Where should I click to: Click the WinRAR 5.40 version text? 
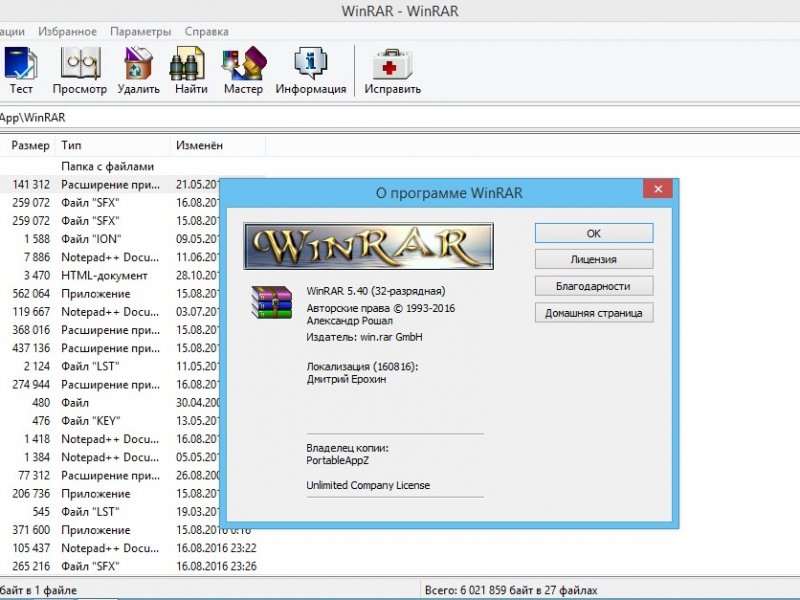click(x=376, y=291)
